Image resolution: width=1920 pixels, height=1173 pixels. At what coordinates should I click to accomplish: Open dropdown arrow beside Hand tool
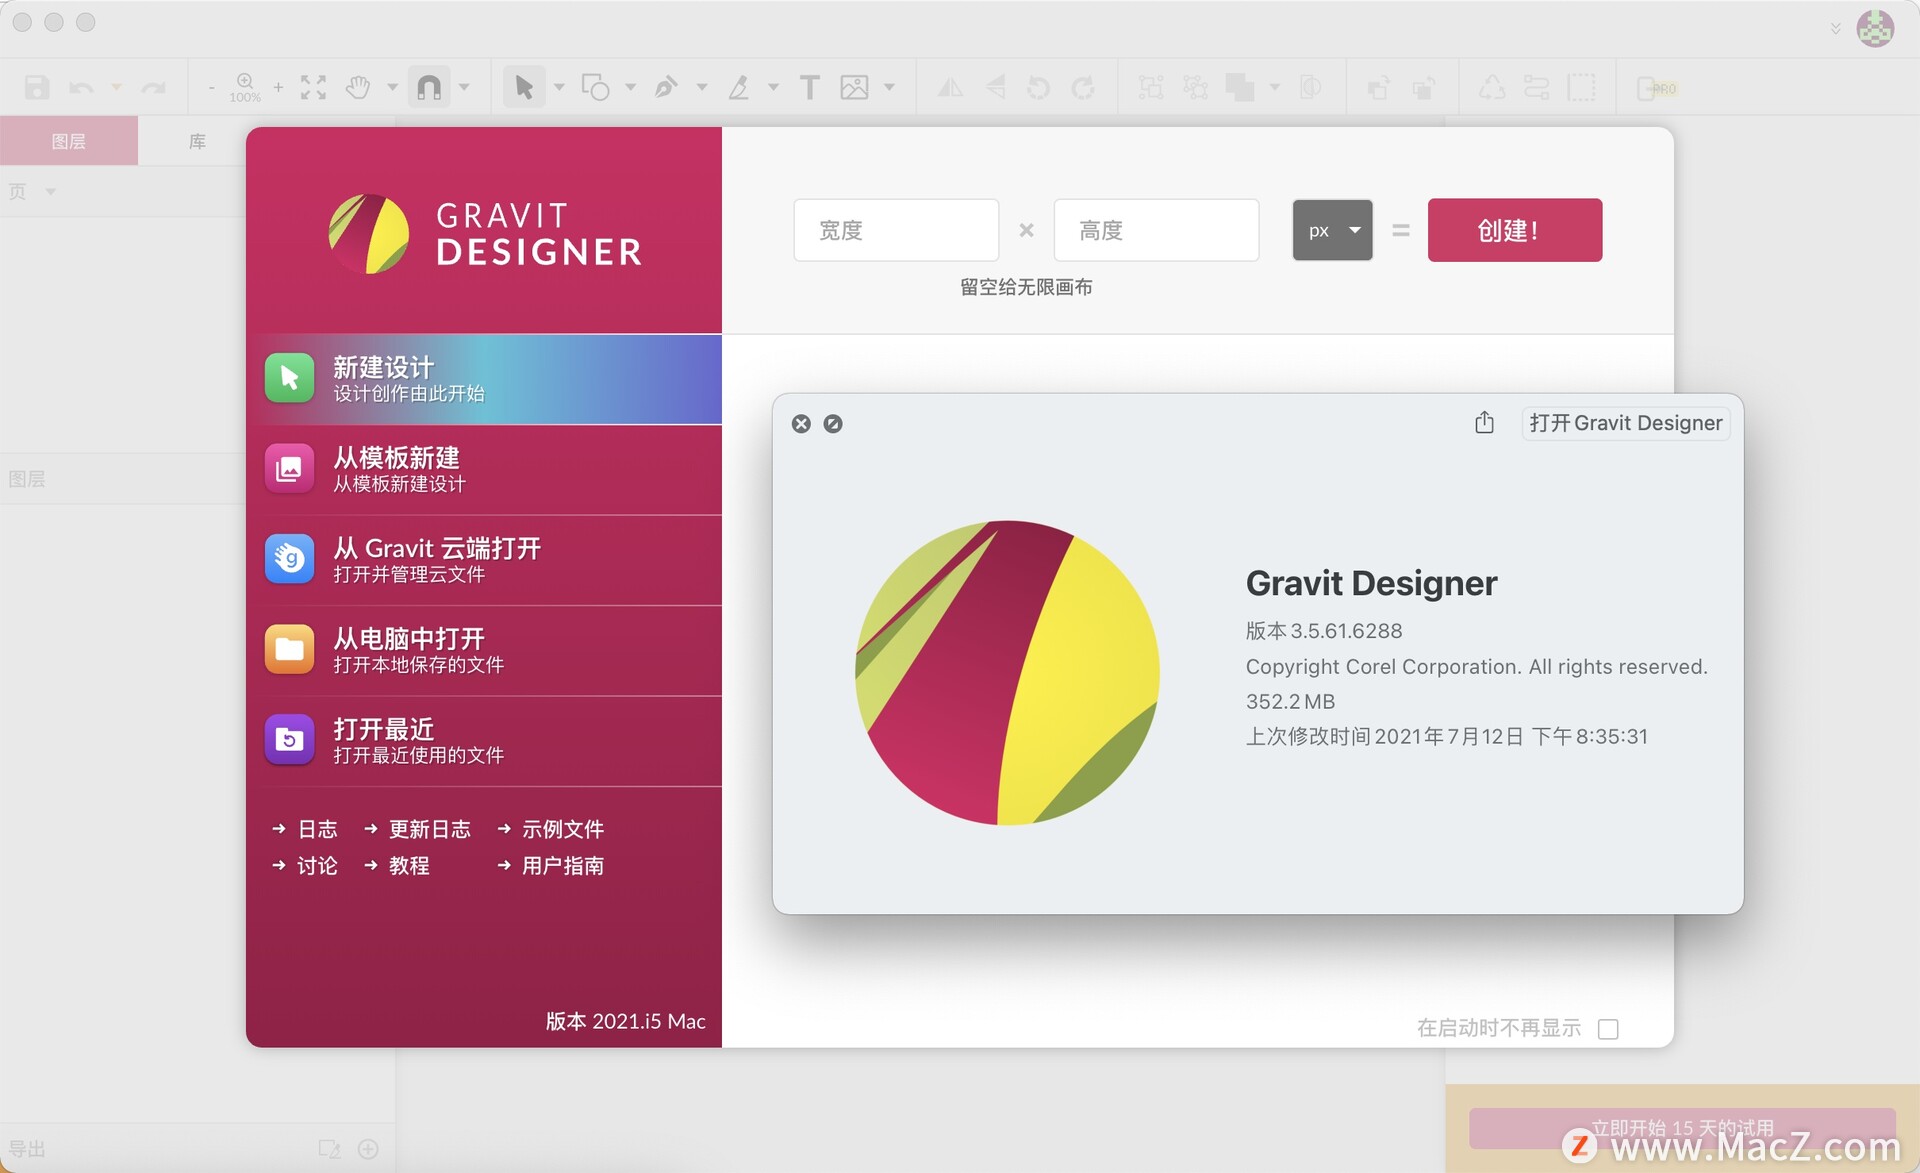coord(392,88)
